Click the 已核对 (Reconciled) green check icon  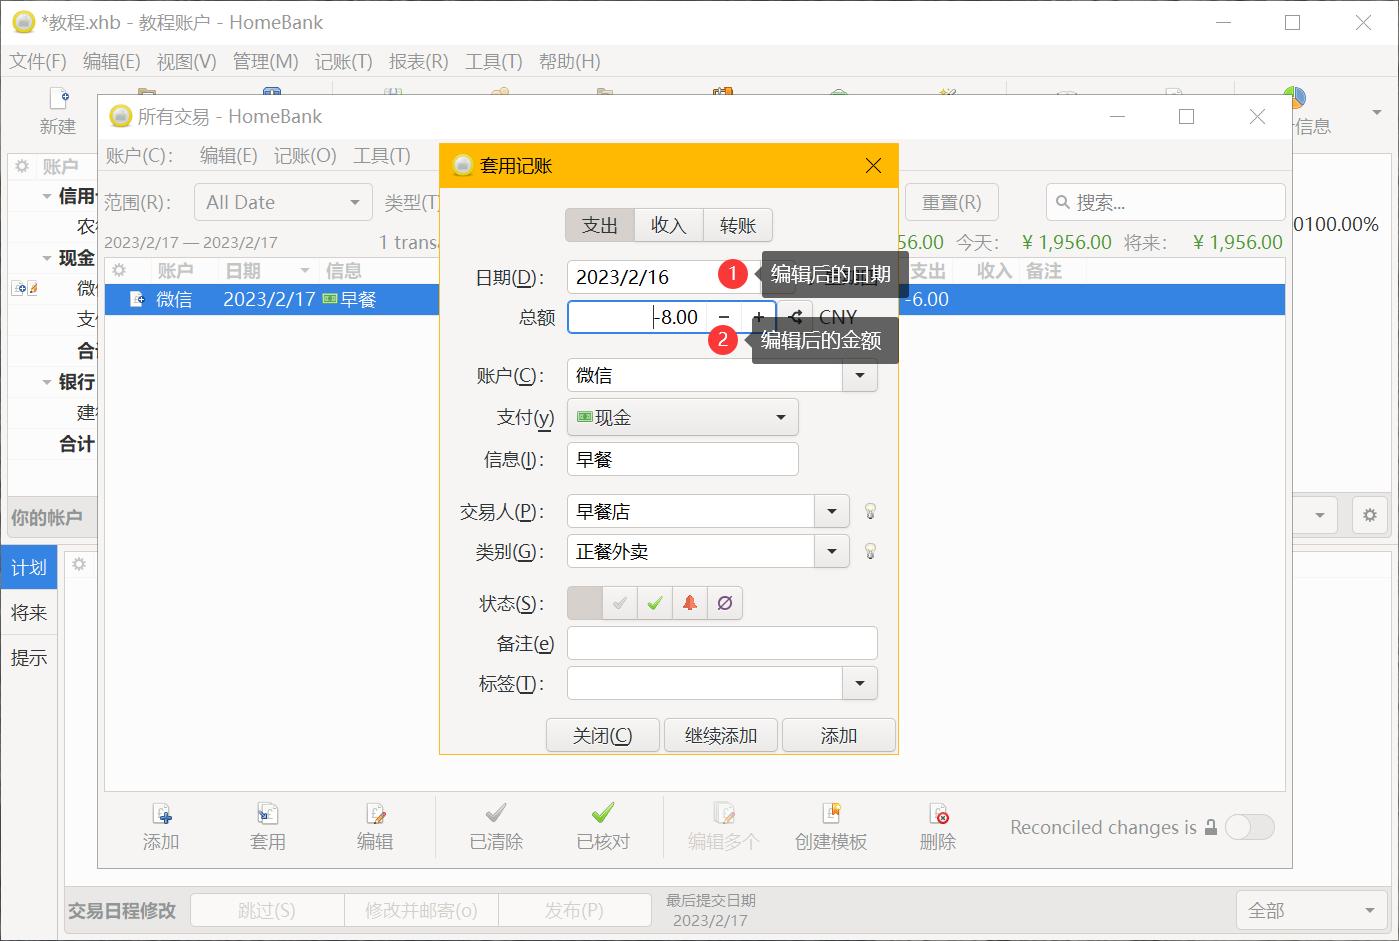click(602, 825)
